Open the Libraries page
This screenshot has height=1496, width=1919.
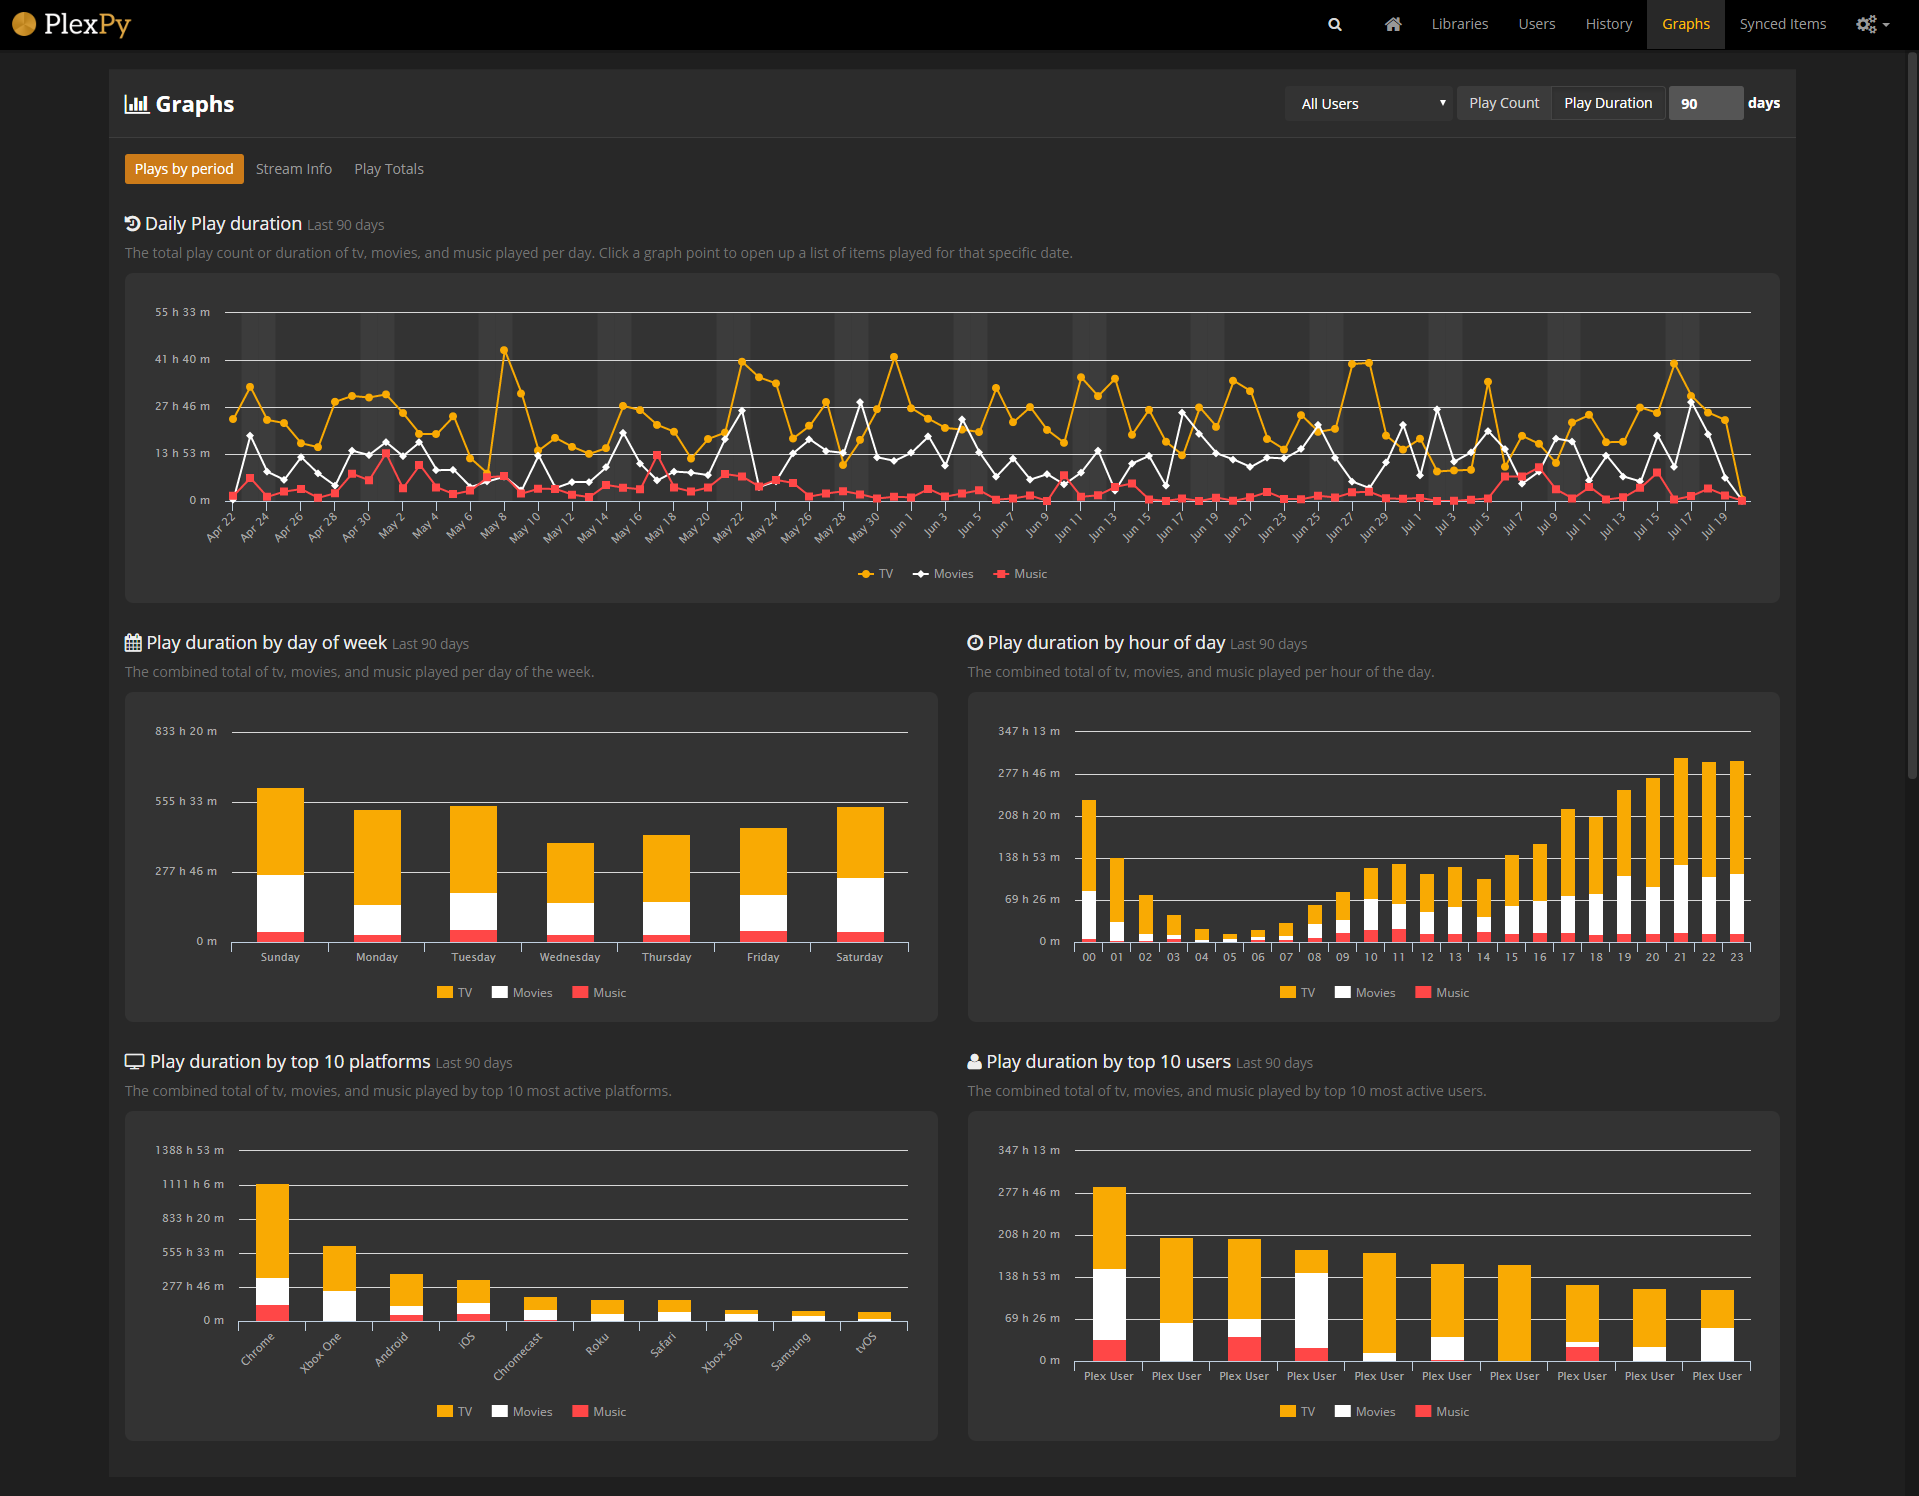coord(1459,24)
